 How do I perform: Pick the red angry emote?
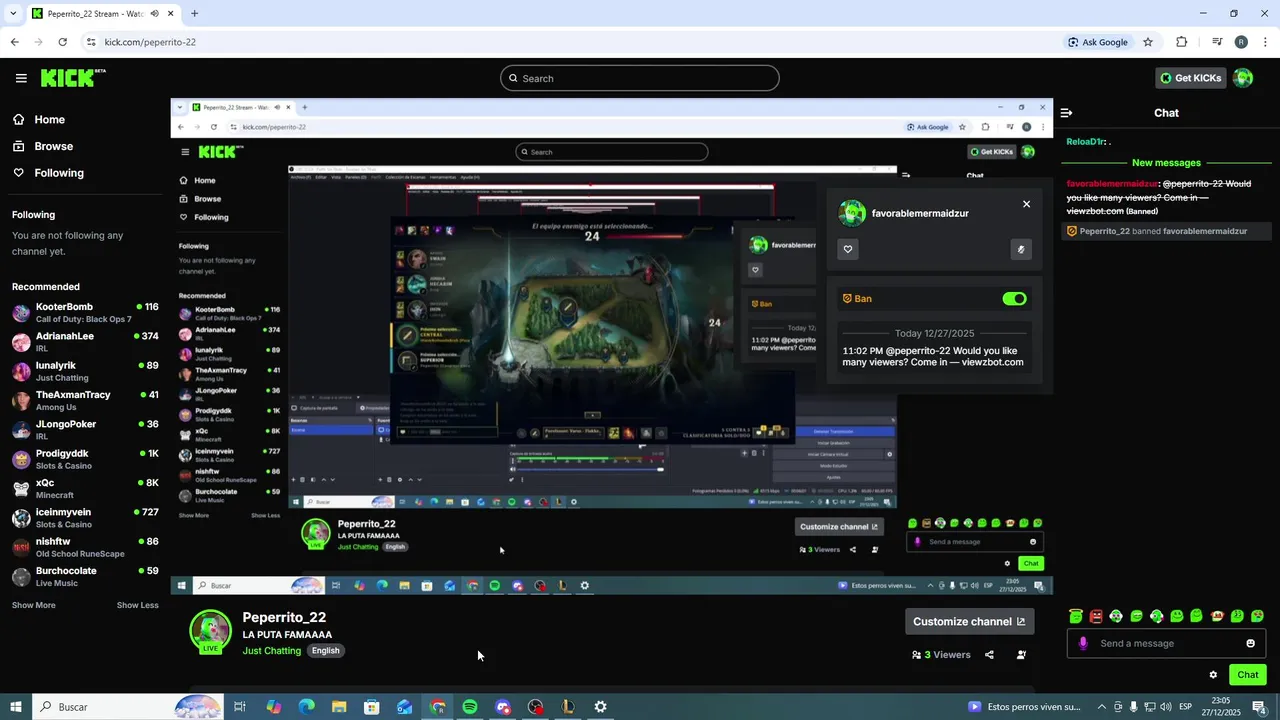(1096, 616)
